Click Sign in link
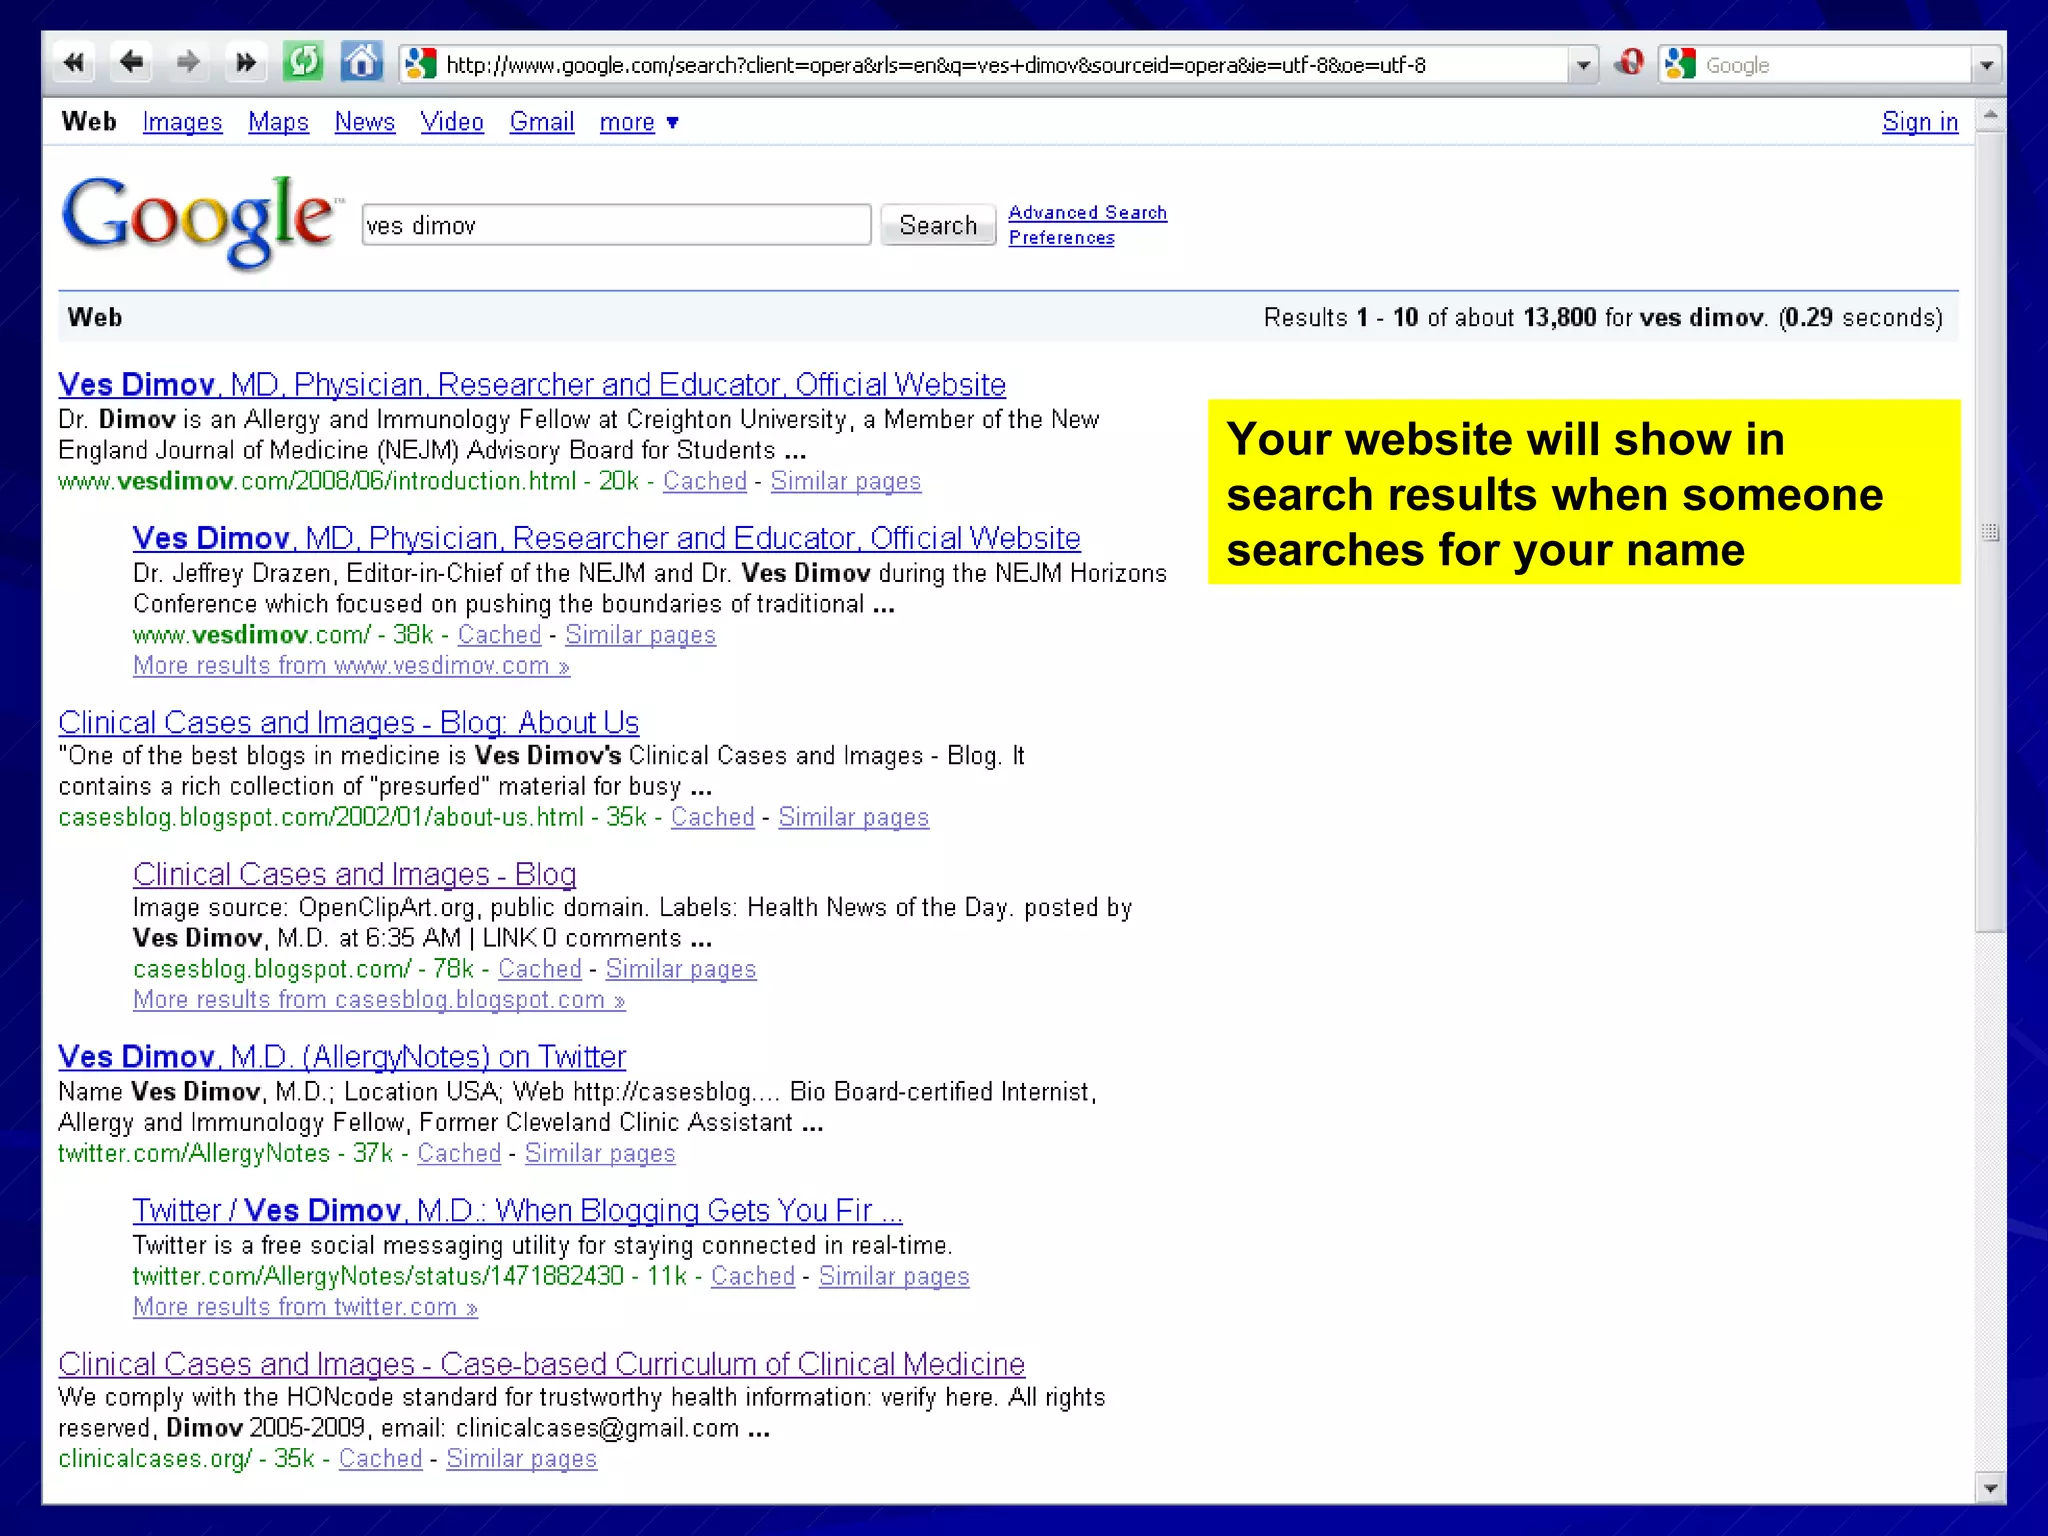 pos(1920,122)
